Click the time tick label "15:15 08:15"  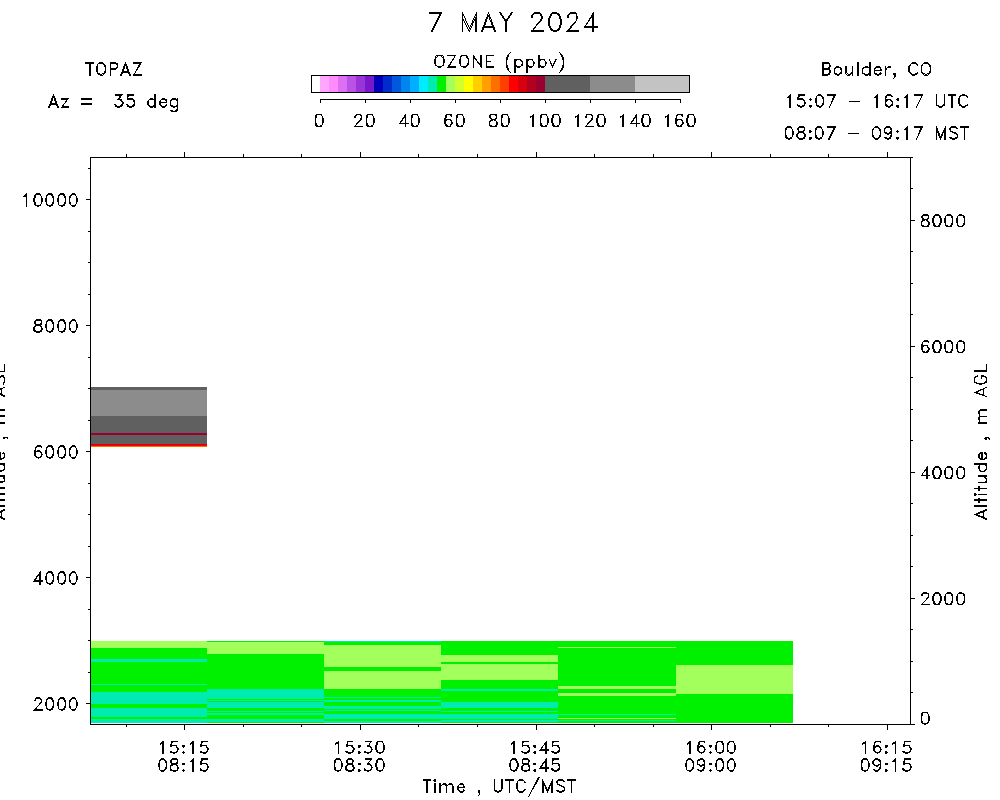pos(184,756)
